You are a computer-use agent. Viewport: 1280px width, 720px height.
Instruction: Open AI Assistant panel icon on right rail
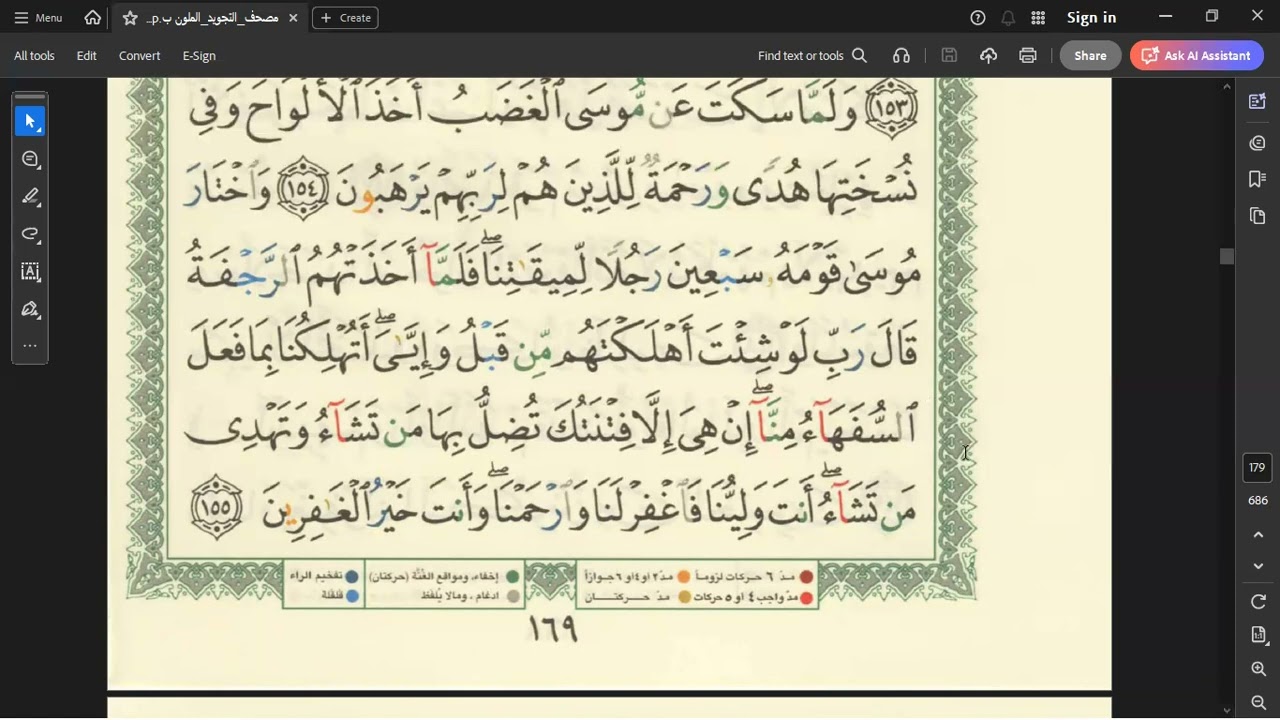[x=1257, y=101]
